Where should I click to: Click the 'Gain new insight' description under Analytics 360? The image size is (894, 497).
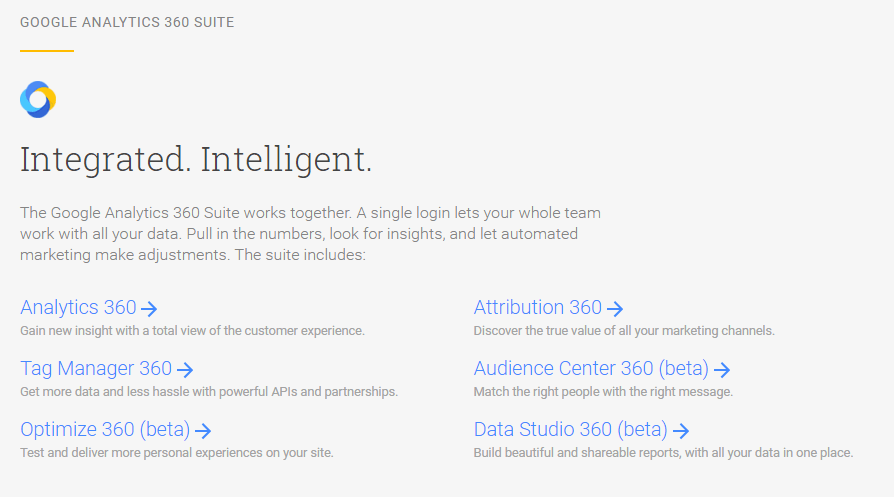(192, 331)
